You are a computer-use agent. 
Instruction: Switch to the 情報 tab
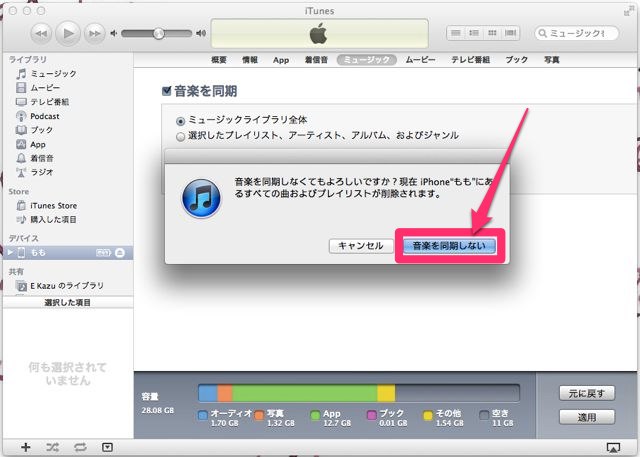(x=250, y=60)
